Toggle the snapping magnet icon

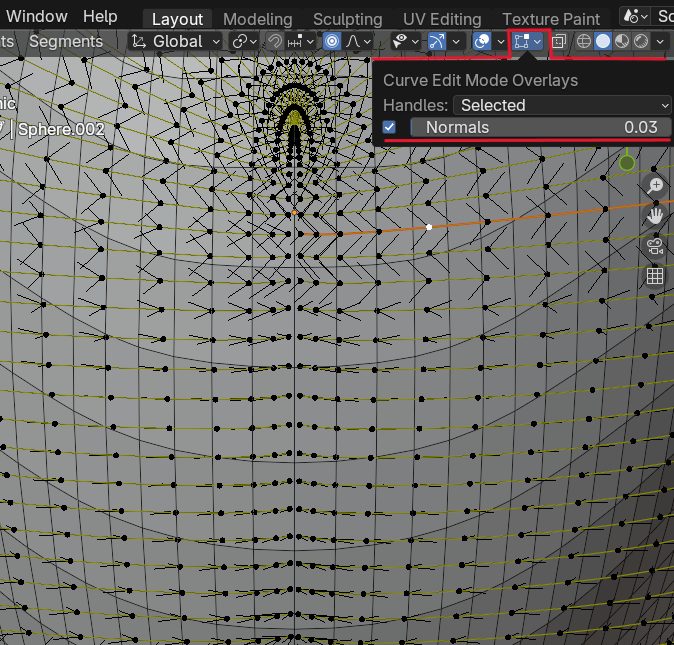(x=274, y=41)
